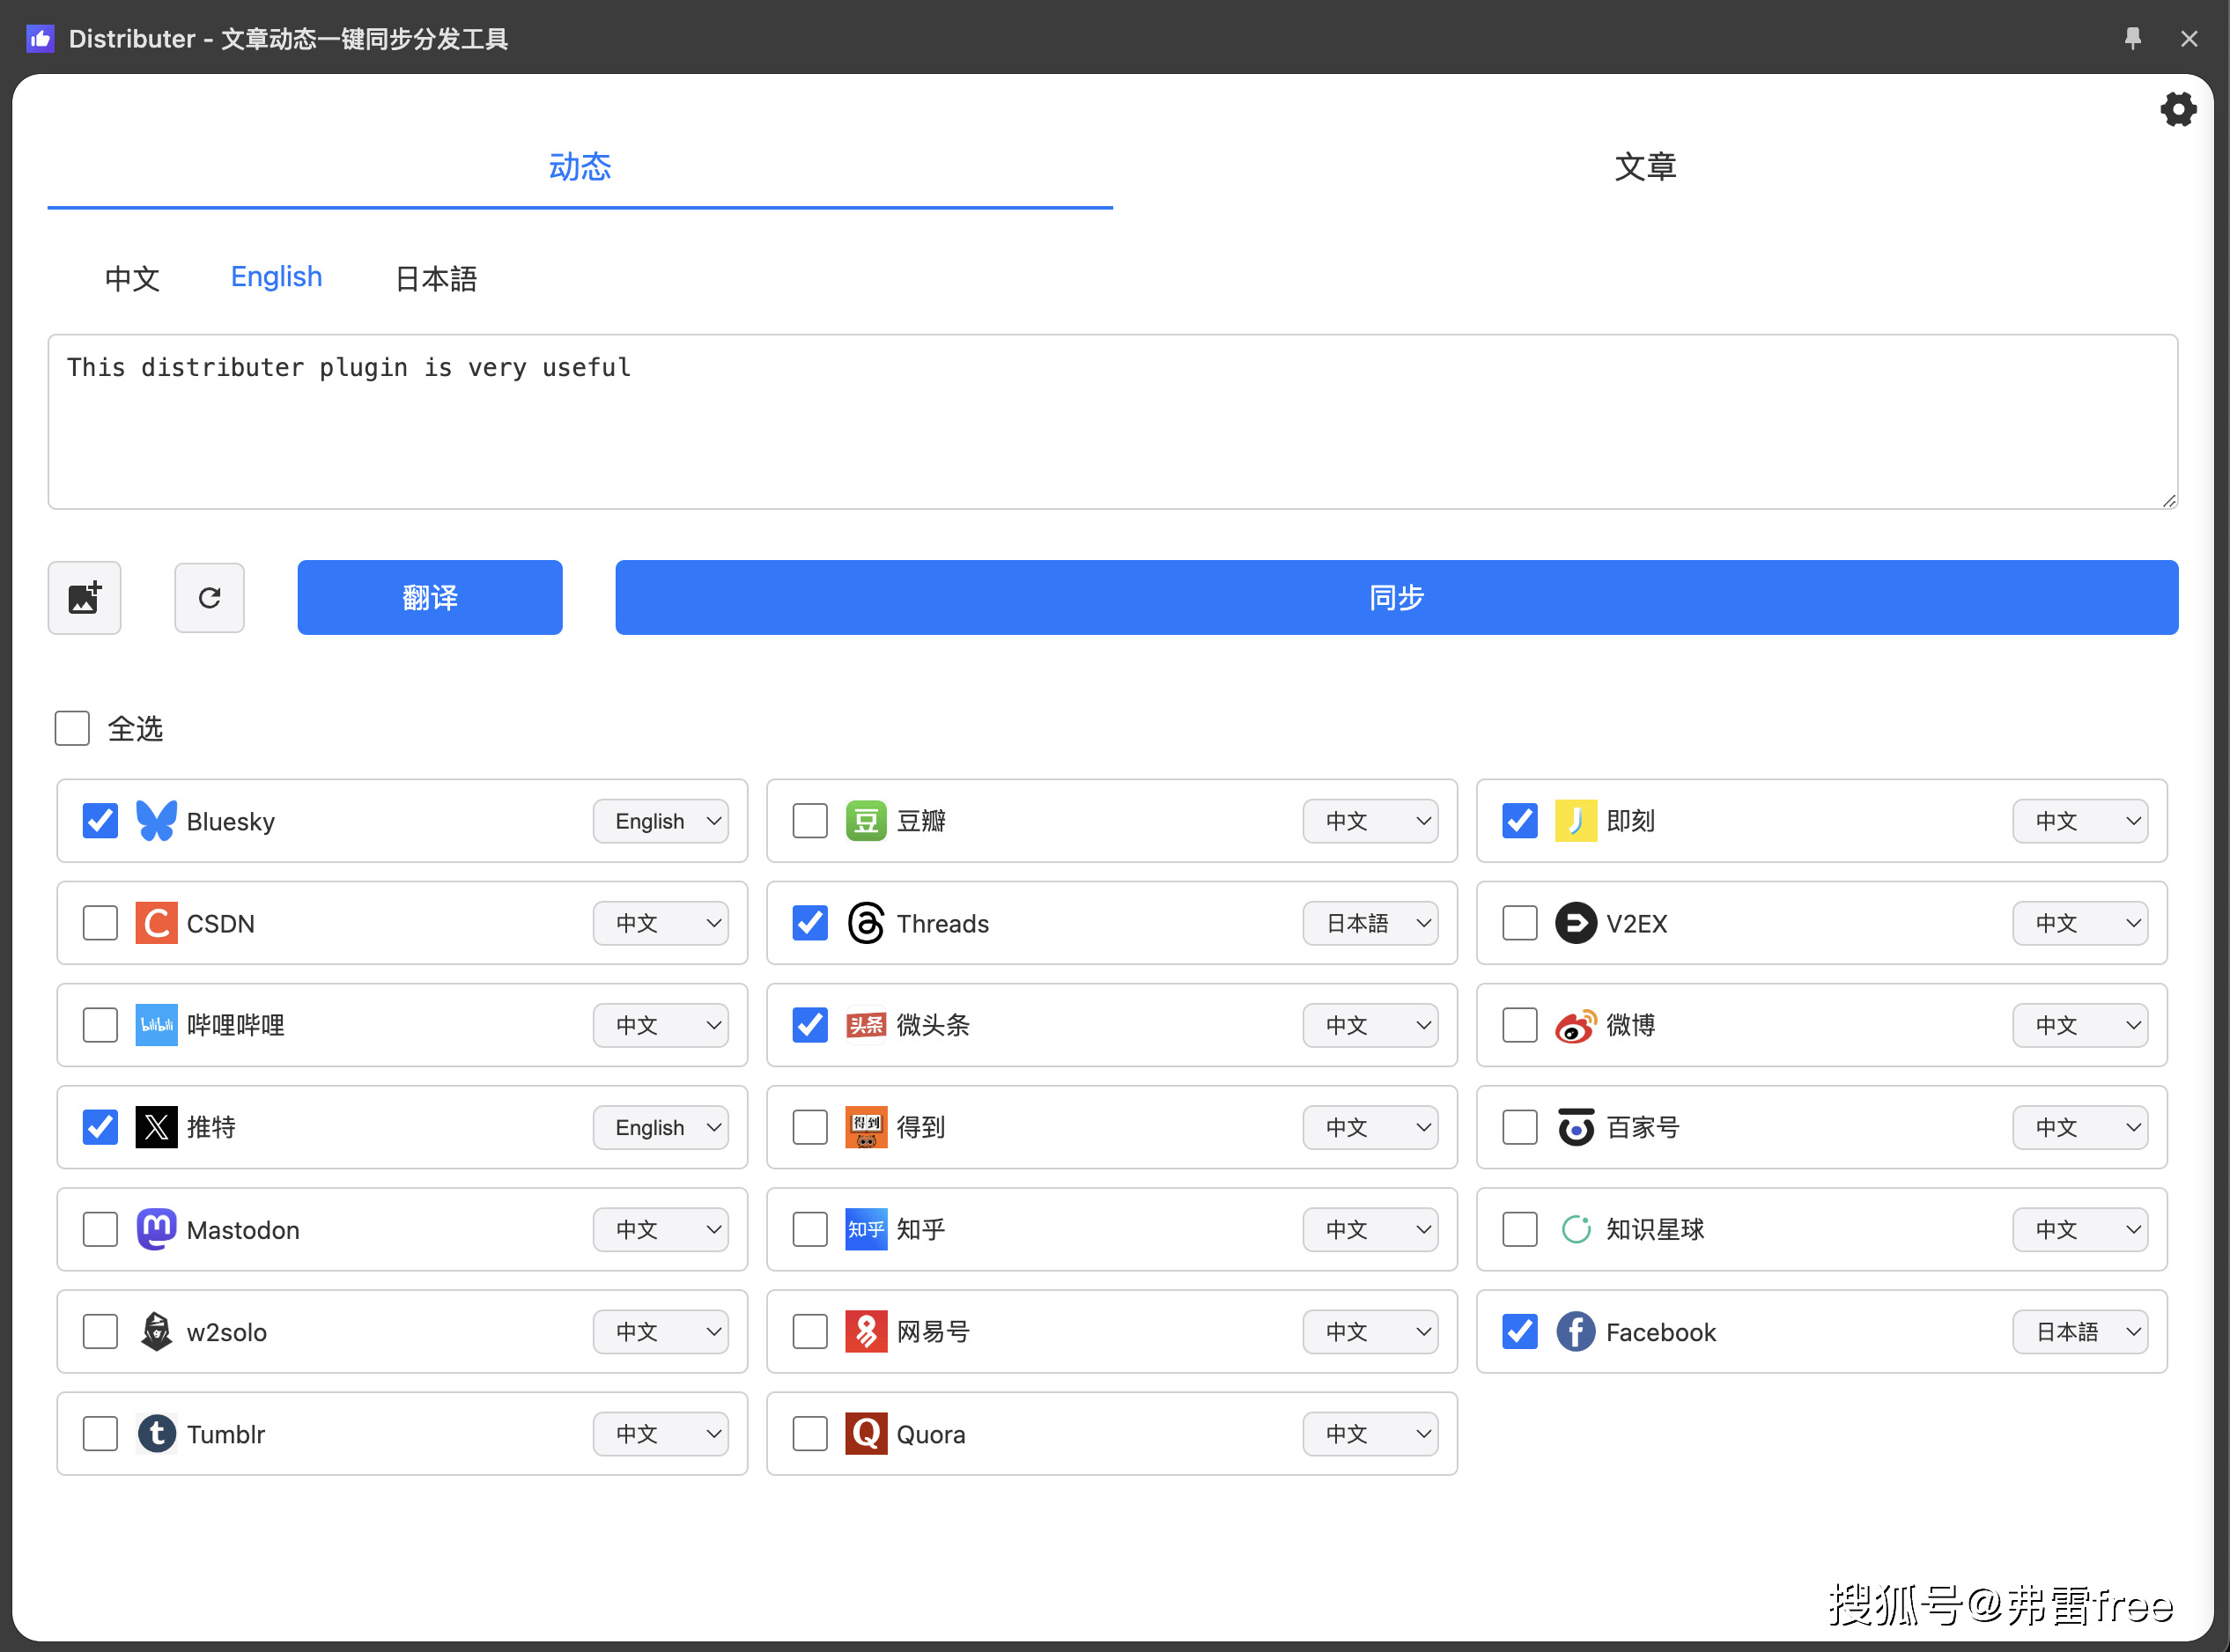This screenshot has width=2230, height=1652.
Task: Click the 翻译 translate button
Action: click(x=429, y=597)
